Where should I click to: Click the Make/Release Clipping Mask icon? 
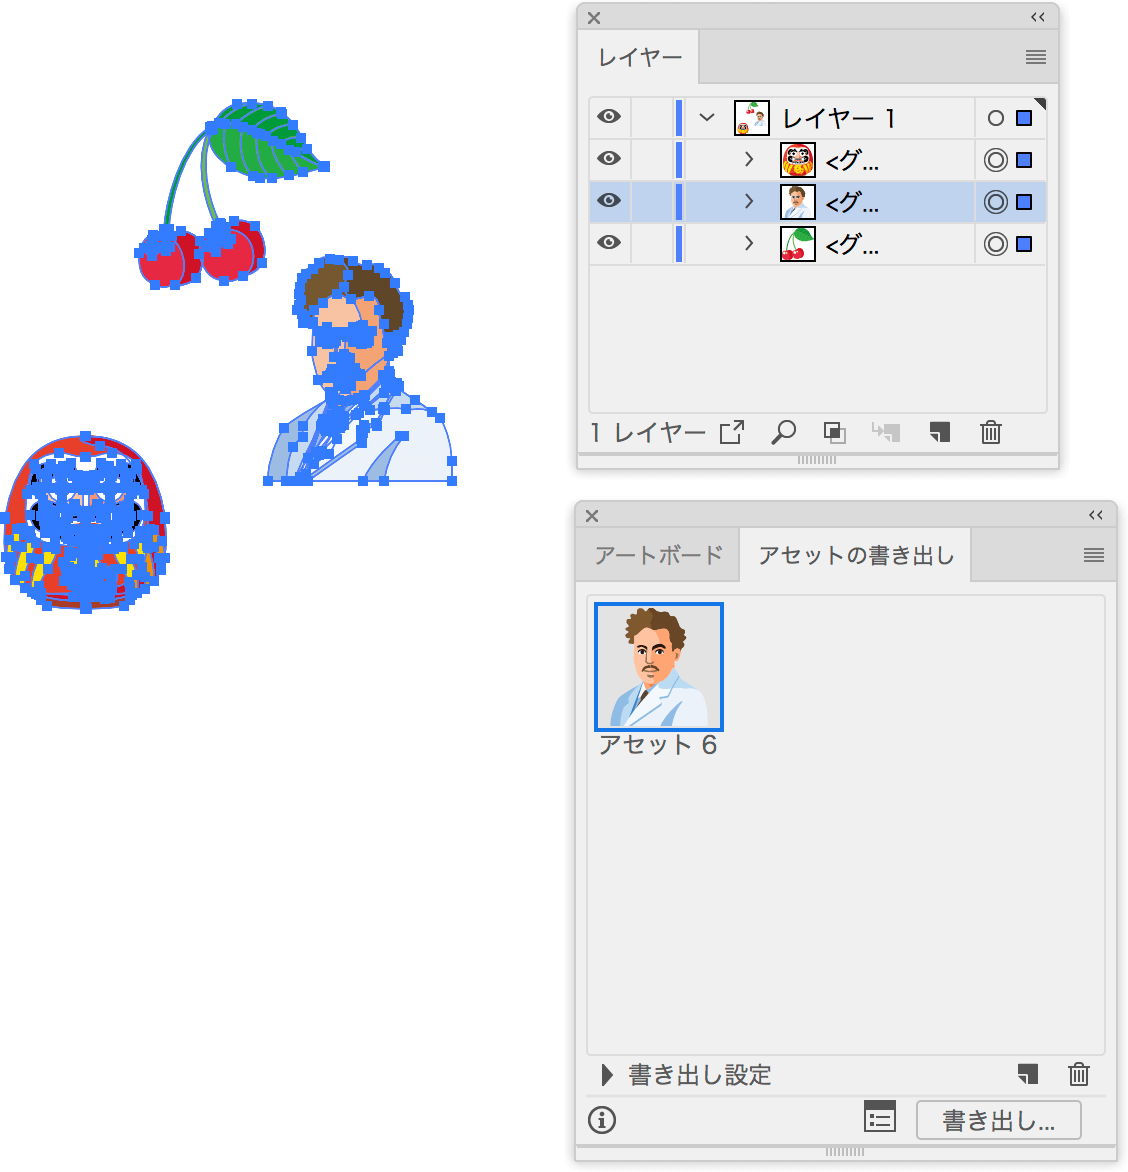(x=834, y=432)
